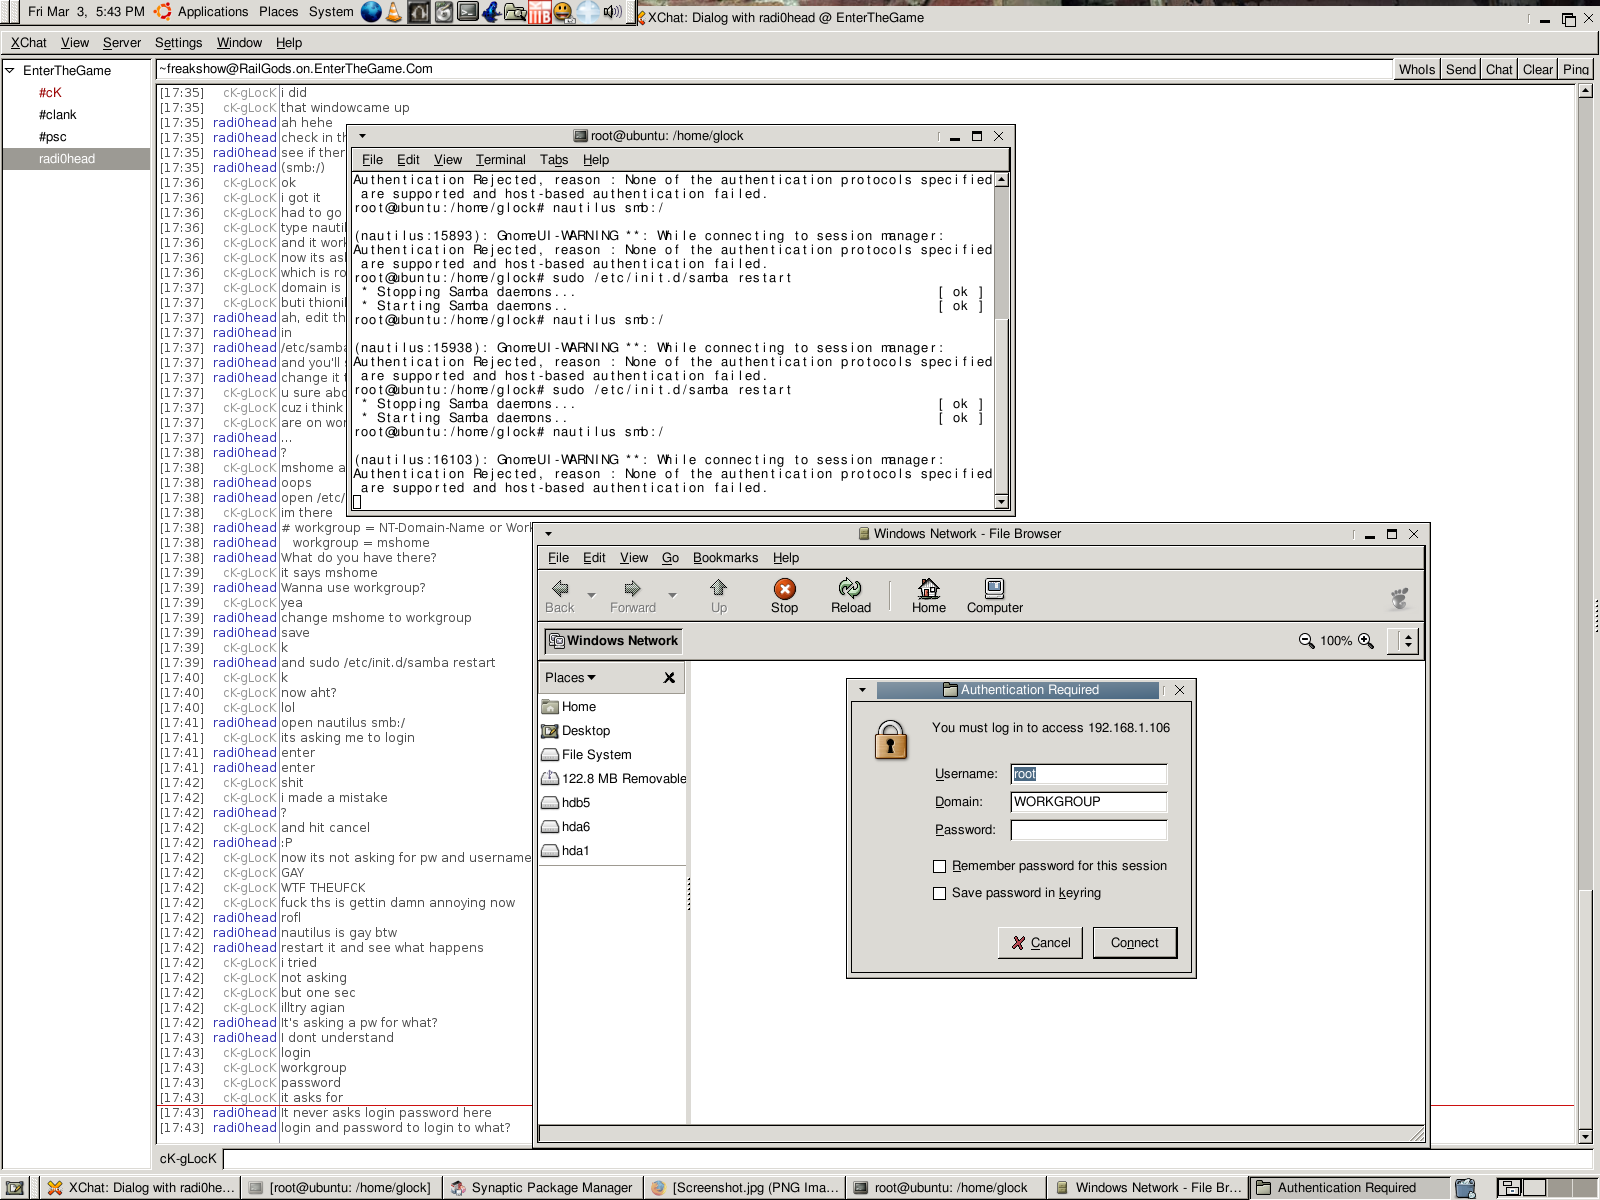This screenshot has height=1200, width=1600.
Task: Click Forward arrow in File Browser
Action: click(x=632, y=596)
